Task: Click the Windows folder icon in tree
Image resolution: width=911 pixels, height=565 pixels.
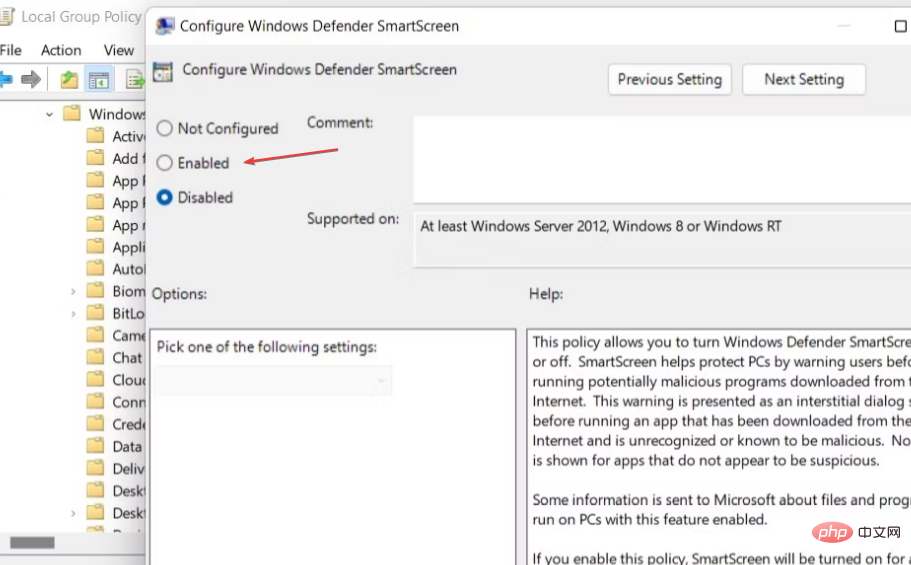Action: (x=71, y=113)
